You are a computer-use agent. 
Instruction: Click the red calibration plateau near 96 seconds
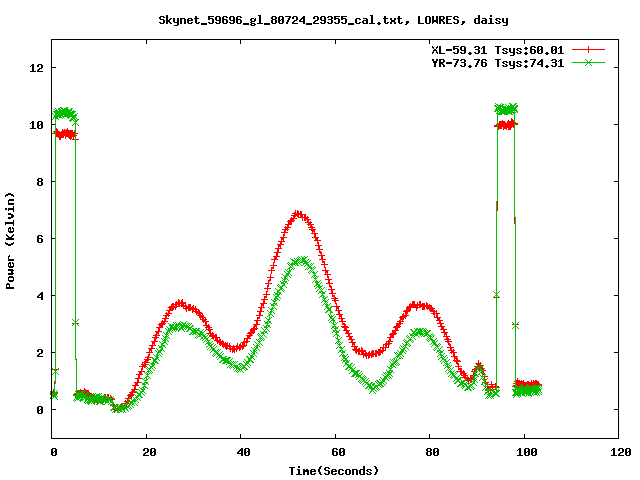point(506,124)
